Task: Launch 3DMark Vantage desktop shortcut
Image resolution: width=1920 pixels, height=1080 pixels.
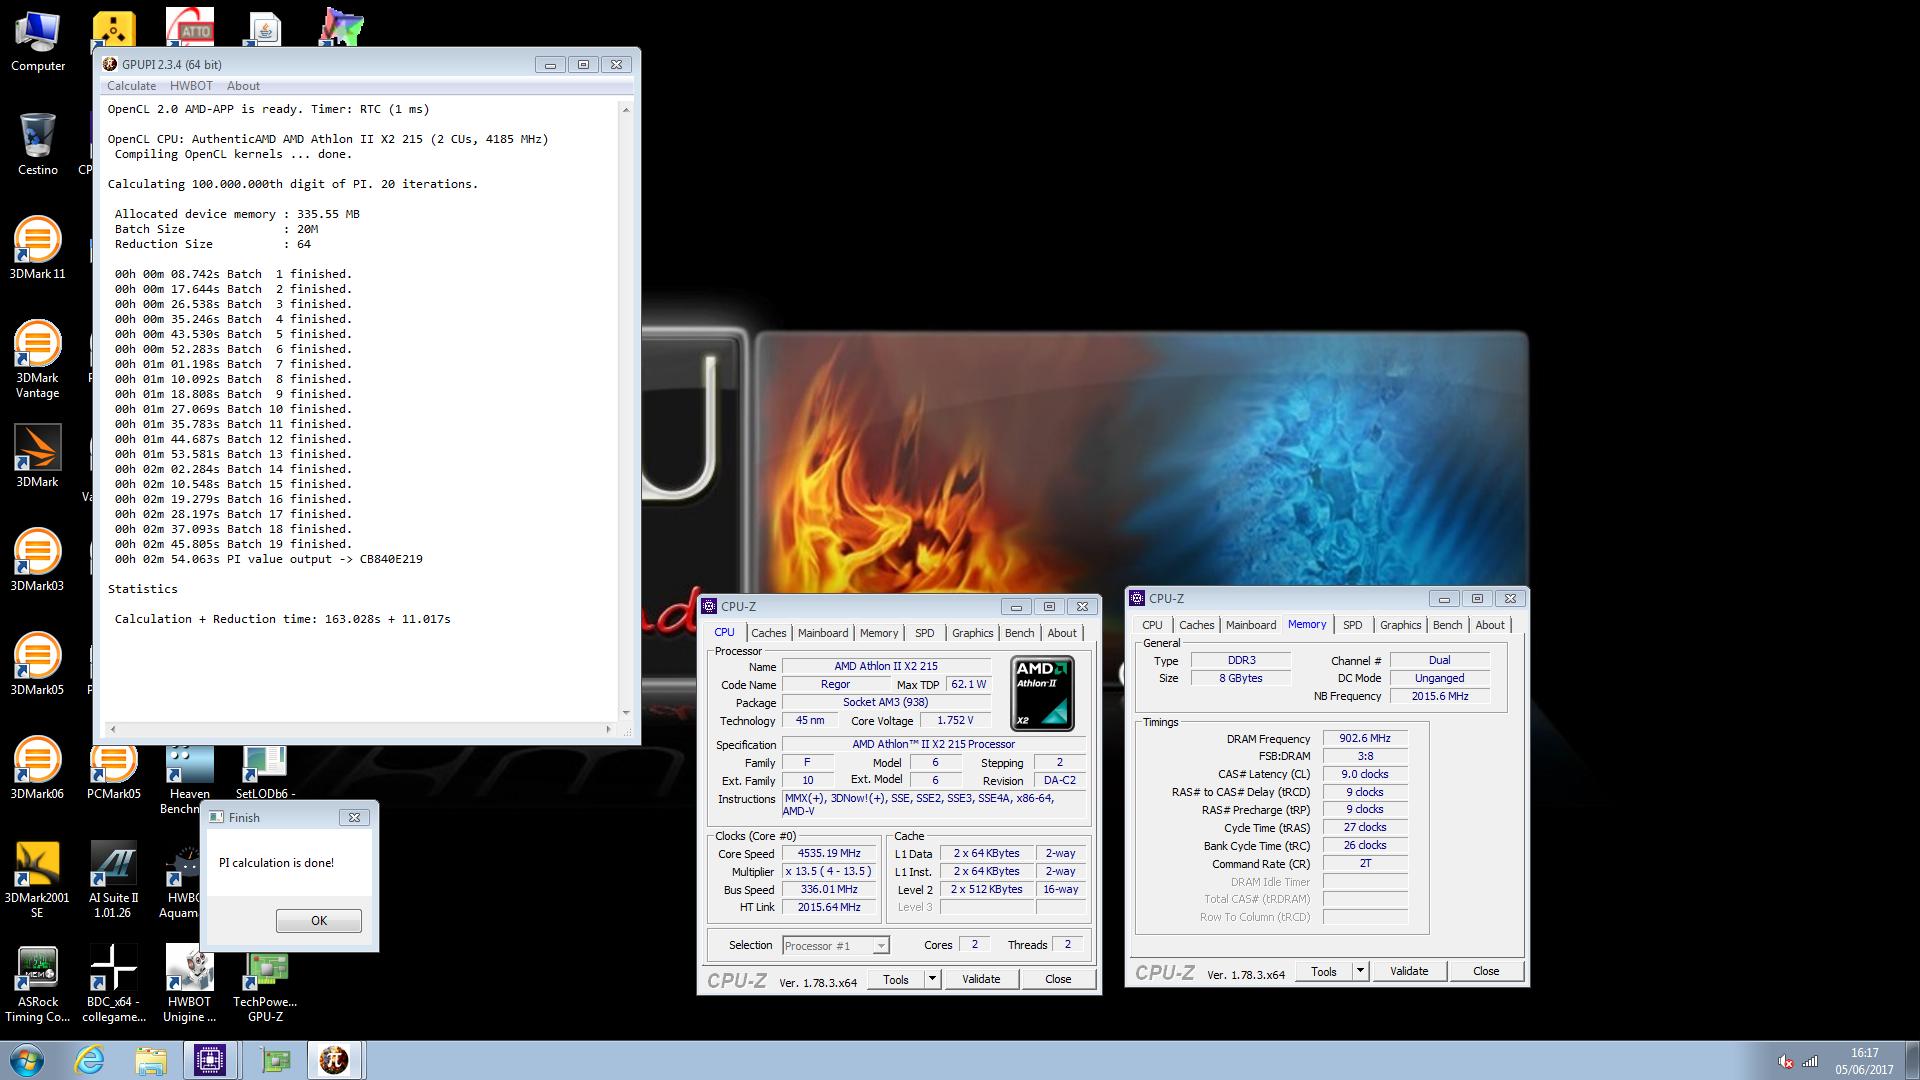Action: point(38,358)
